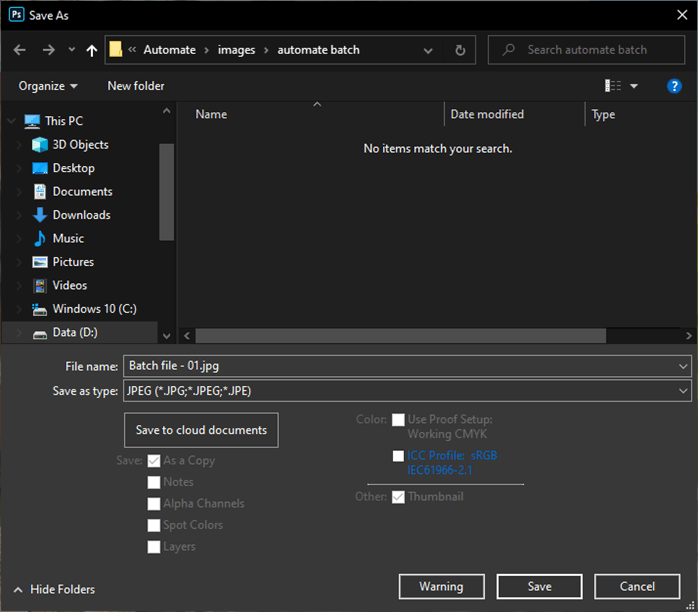Click New folder in the toolbar
Image resolution: width=698 pixels, height=612 pixels.
point(136,86)
